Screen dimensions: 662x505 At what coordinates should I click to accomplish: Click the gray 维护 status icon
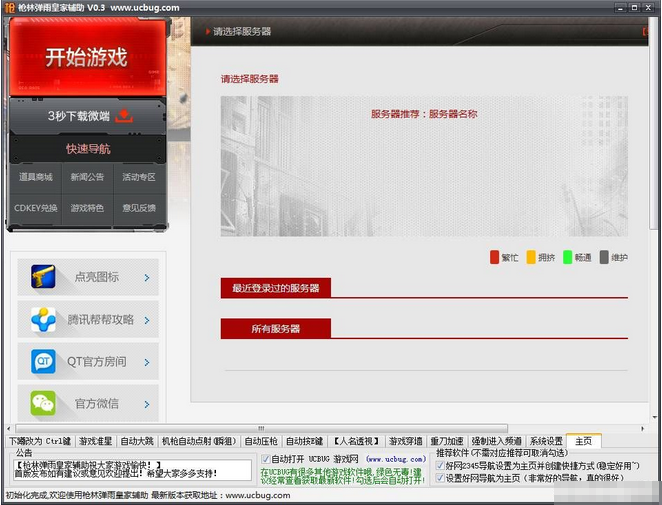click(603, 258)
